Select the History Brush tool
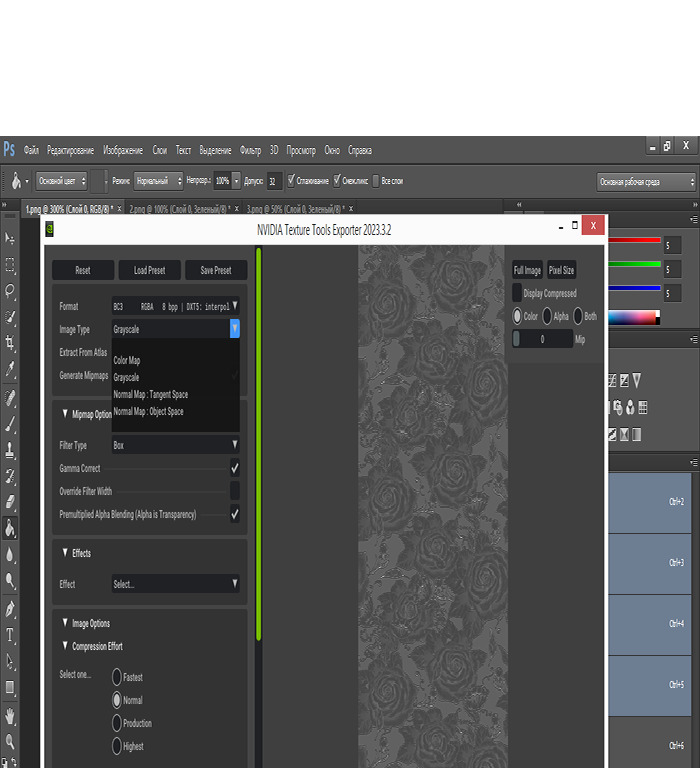700x768 pixels. (10, 476)
